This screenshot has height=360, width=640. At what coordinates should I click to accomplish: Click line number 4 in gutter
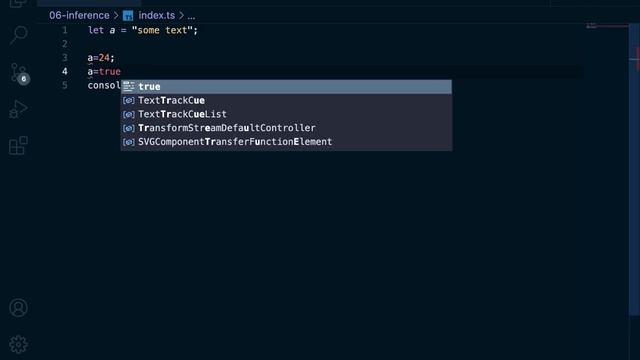point(64,71)
